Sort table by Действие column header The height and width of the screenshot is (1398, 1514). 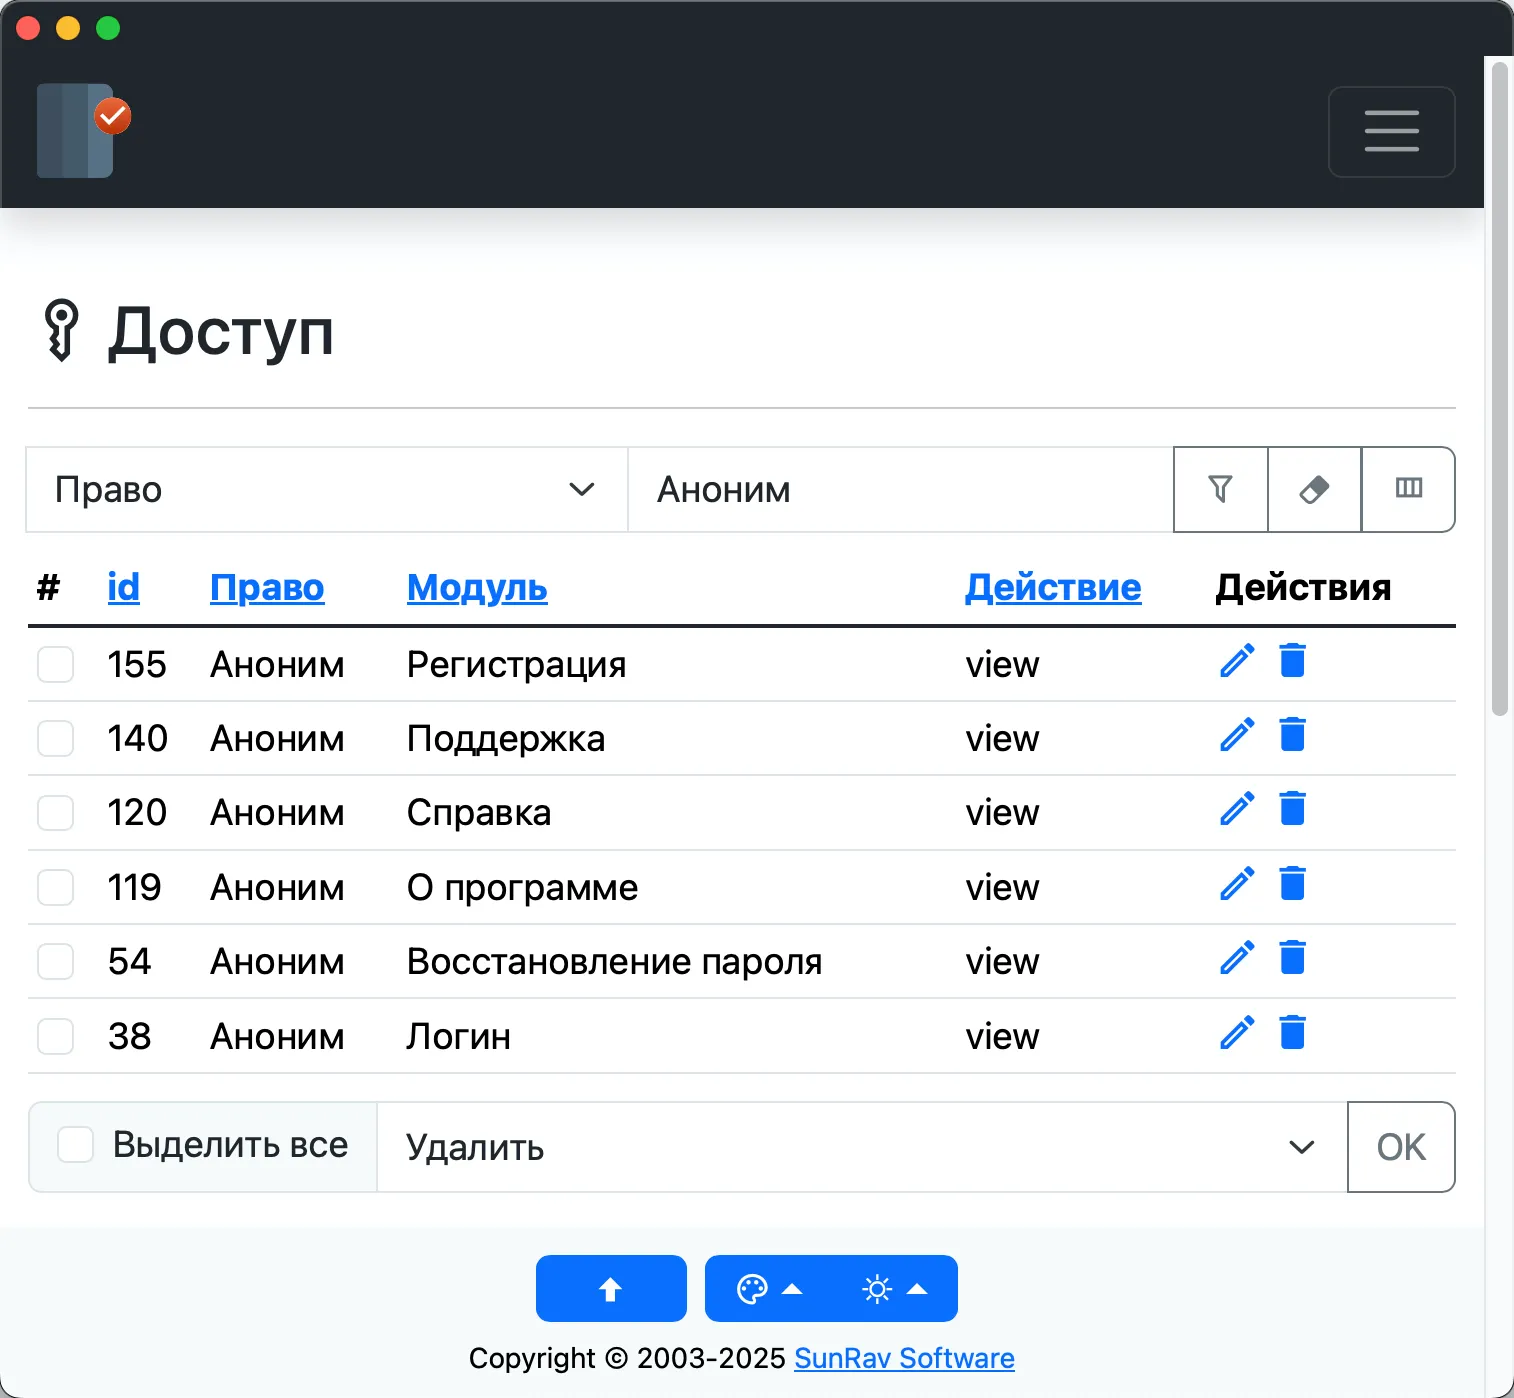tap(1053, 587)
